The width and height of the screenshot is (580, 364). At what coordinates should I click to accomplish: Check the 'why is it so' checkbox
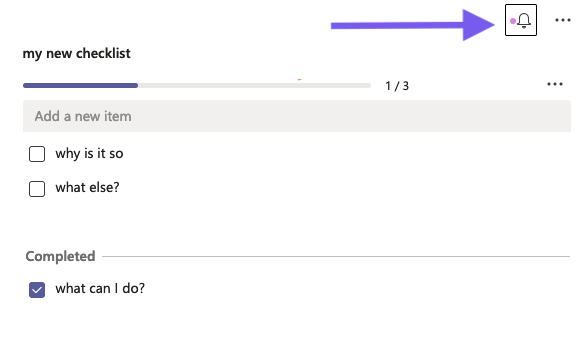click(37, 154)
